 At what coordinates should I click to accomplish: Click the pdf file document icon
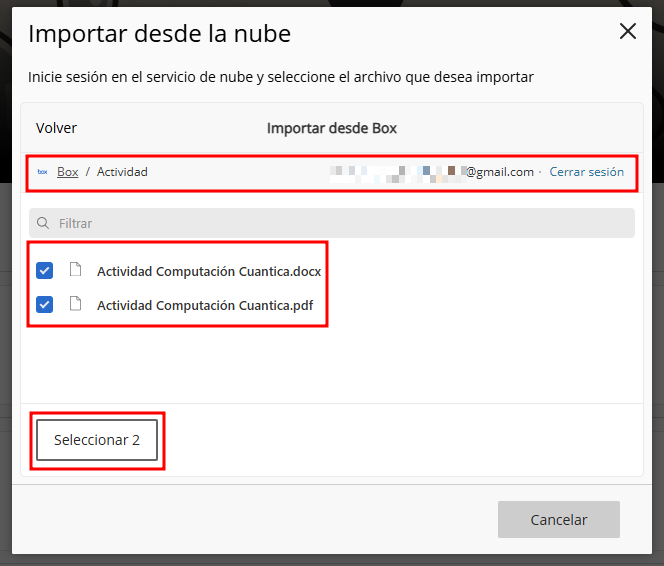(x=75, y=305)
